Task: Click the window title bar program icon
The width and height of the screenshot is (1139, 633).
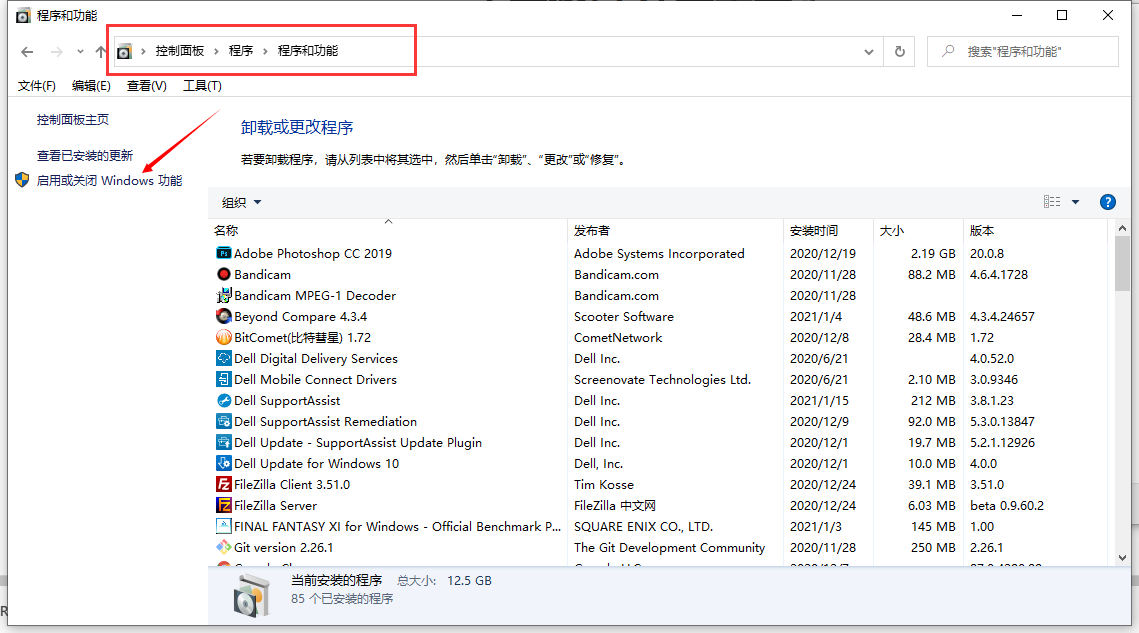Action: (x=23, y=15)
